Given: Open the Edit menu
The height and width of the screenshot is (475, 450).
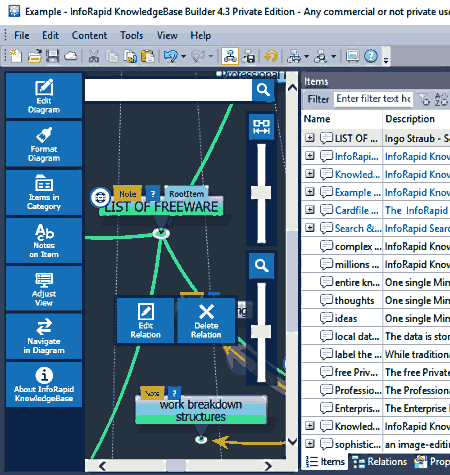Looking at the screenshot, I should point(50,35).
